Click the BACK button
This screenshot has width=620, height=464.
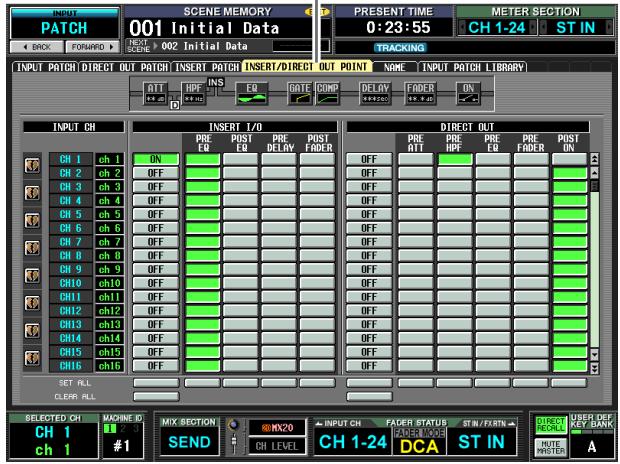click(x=37, y=47)
